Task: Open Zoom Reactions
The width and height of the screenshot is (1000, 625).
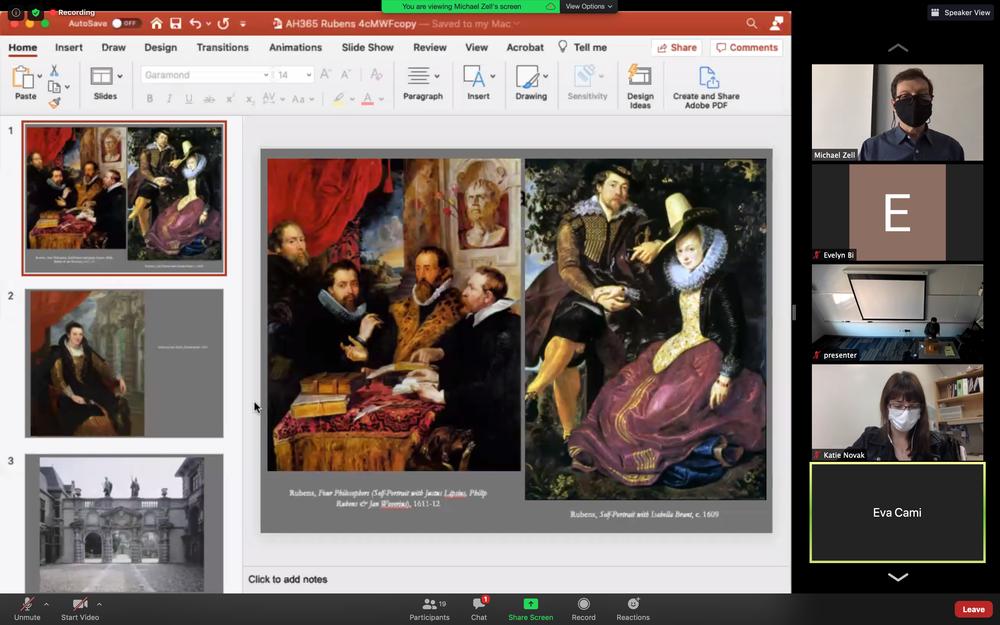Action: 633,609
